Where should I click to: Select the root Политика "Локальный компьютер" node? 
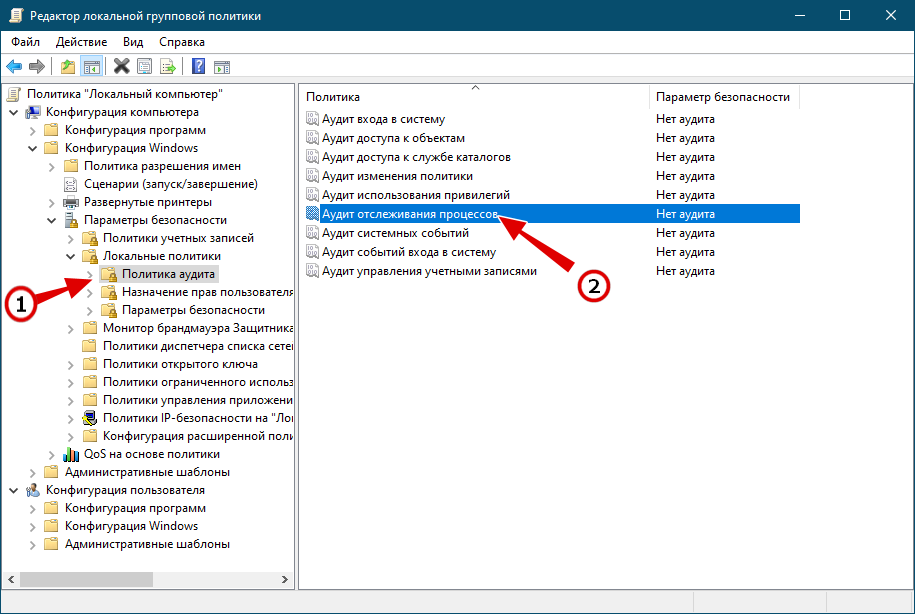[x=125, y=94]
